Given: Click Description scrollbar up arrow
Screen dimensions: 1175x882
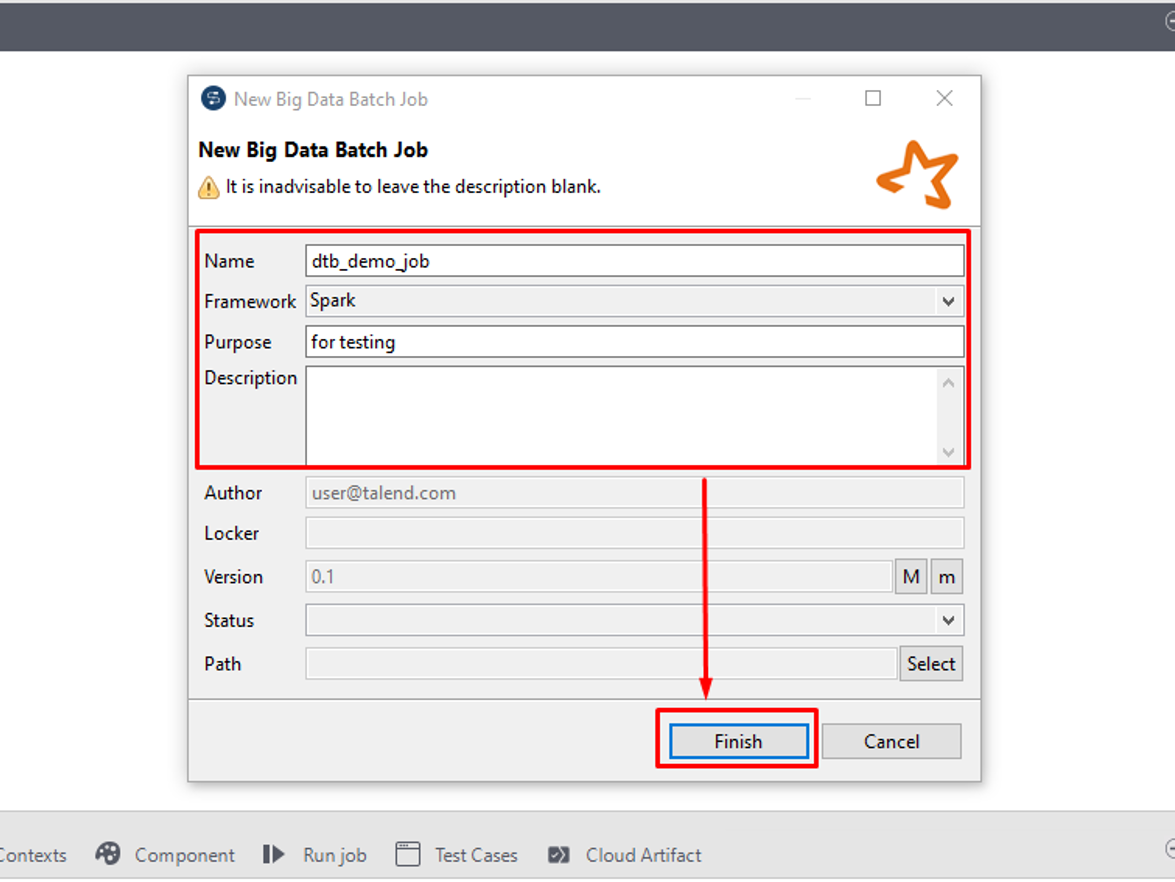Looking at the screenshot, I should coord(948,383).
